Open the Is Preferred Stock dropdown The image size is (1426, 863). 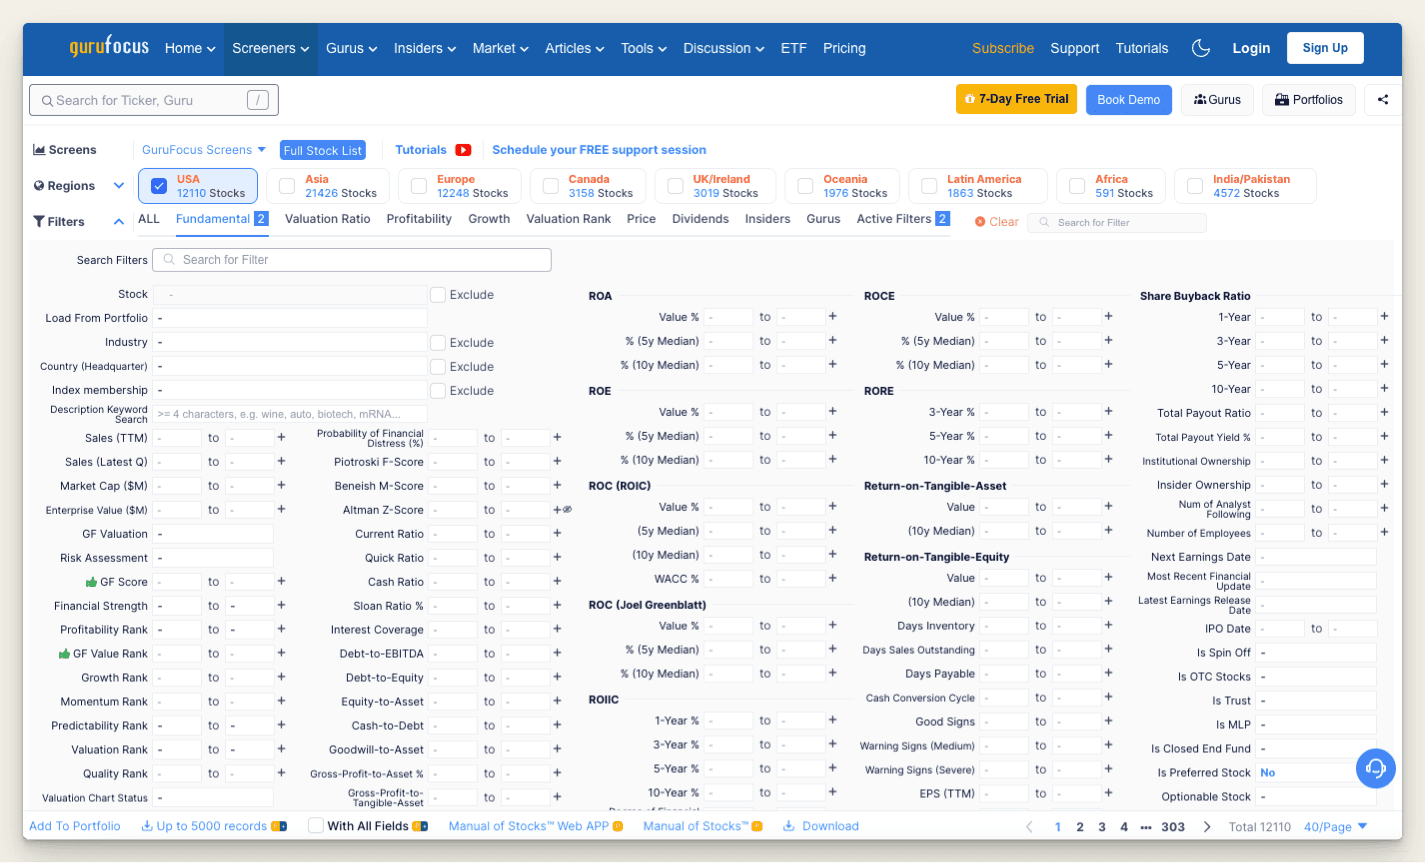pos(1316,773)
